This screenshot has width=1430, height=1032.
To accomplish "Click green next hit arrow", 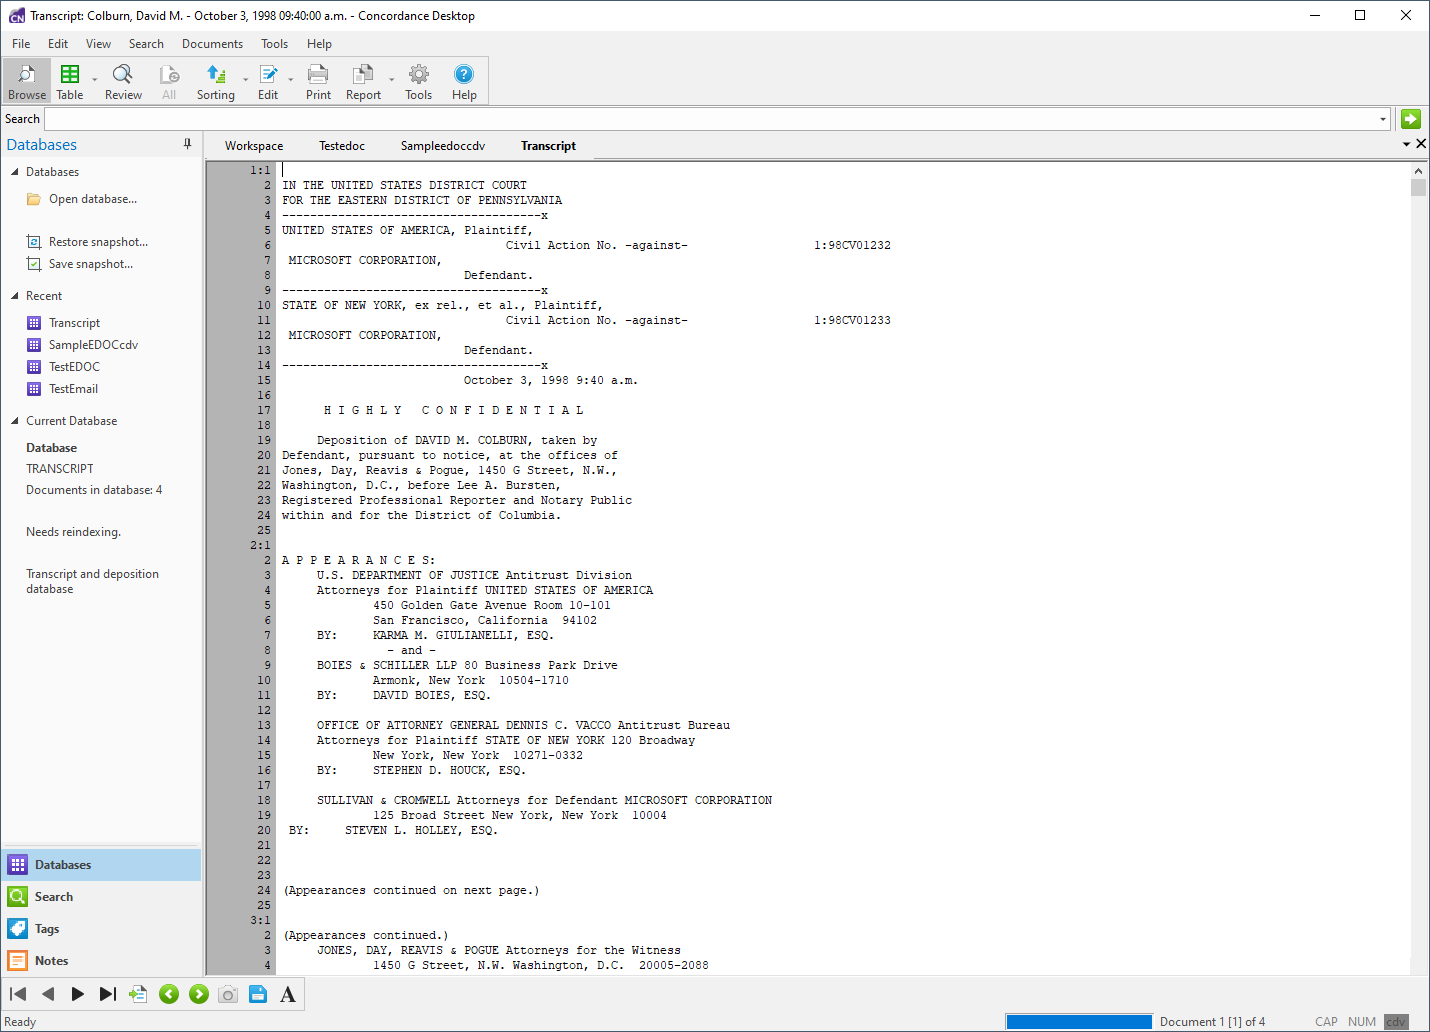I will [x=199, y=994].
